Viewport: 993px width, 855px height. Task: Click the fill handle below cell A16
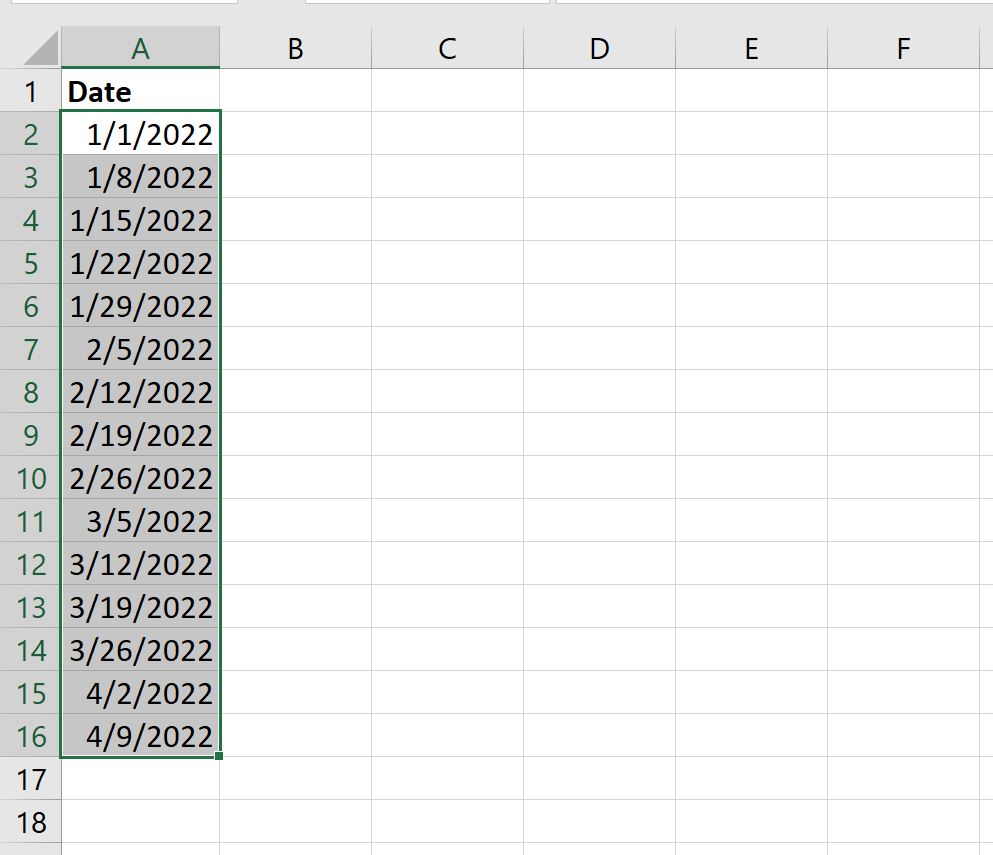(219, 756)
